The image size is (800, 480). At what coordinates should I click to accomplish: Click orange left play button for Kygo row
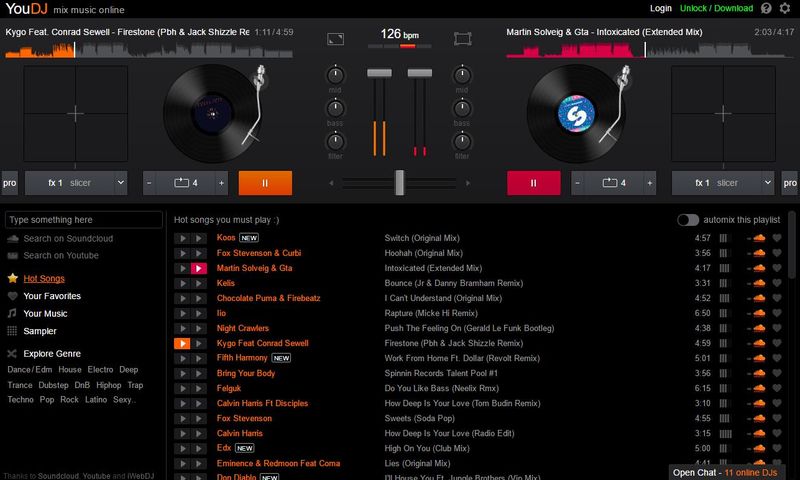click(182, 343)
